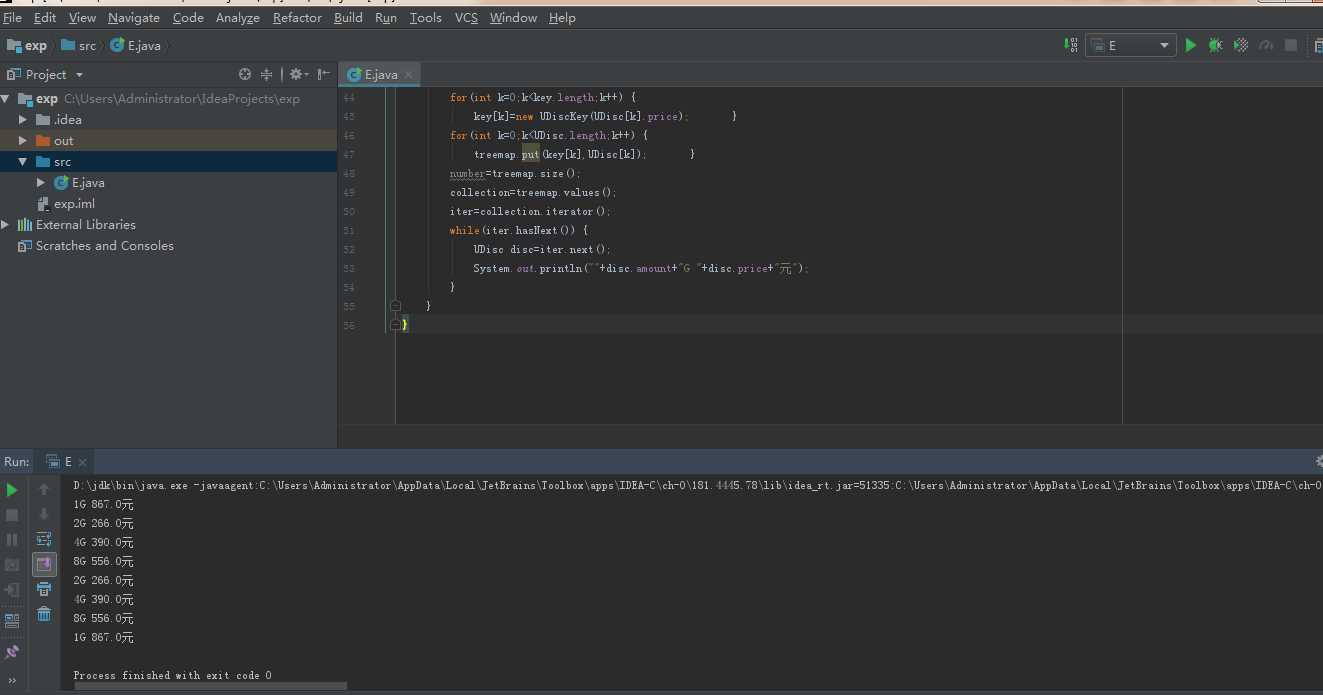
Task: Toggle Soft-Wrap in the Run console
Action: point(44,539)
